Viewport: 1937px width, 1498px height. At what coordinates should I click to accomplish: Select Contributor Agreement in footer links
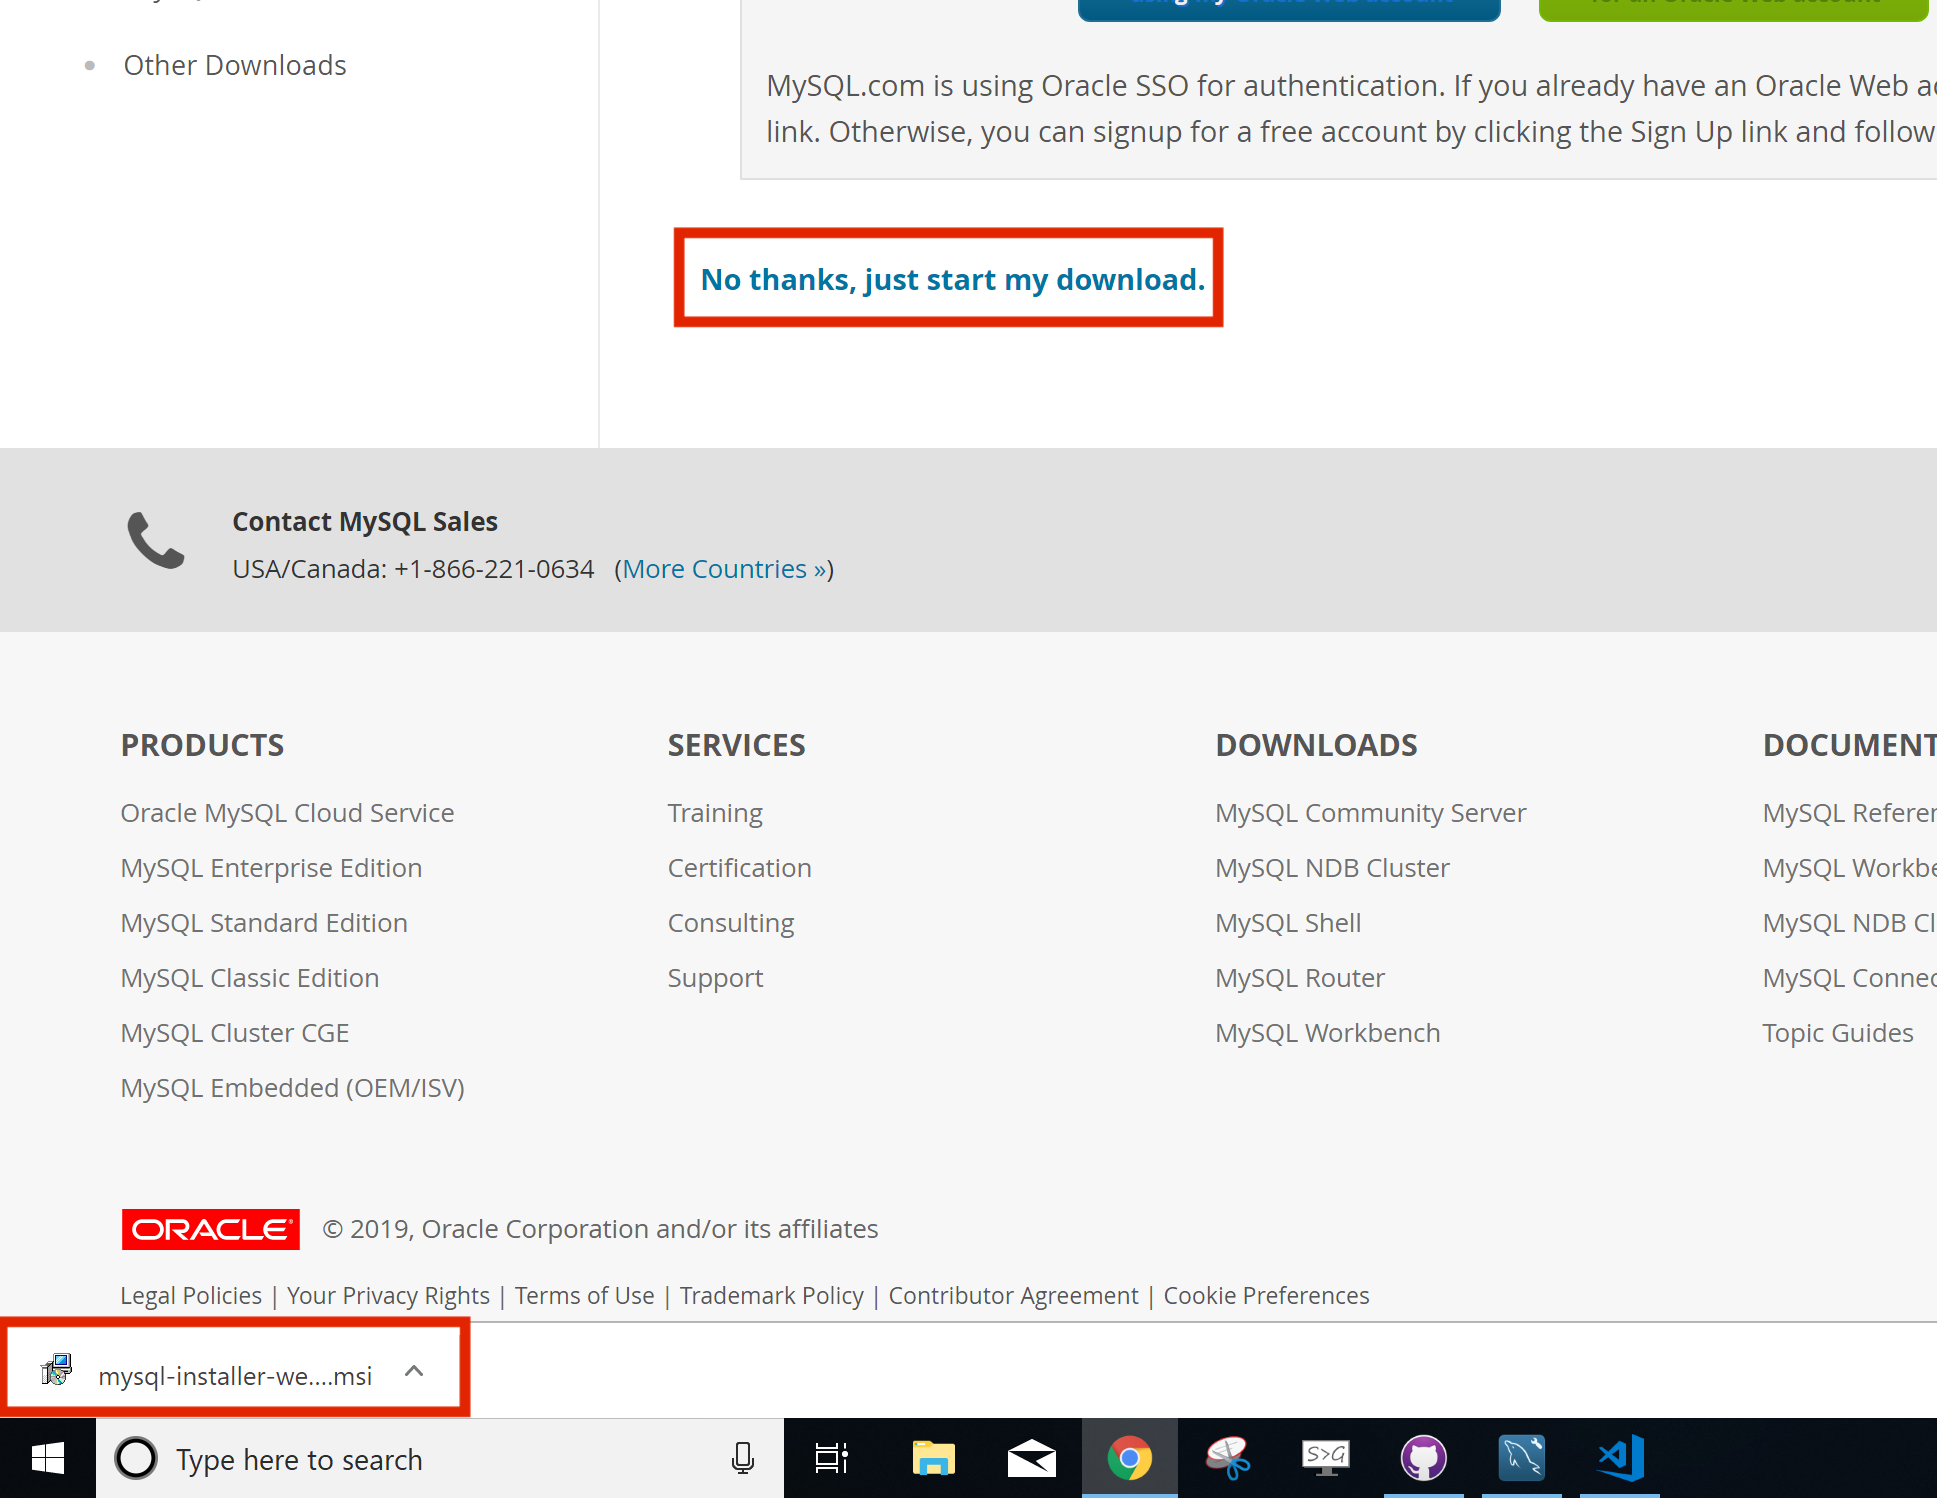[1011, 1294]
